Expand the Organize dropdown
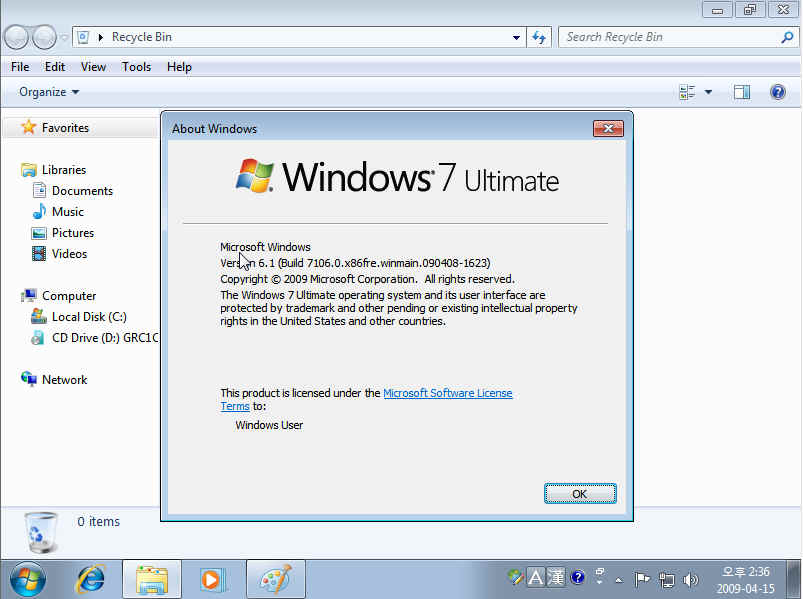The height and width of the screenshot is (599, 803). (49, 92)
